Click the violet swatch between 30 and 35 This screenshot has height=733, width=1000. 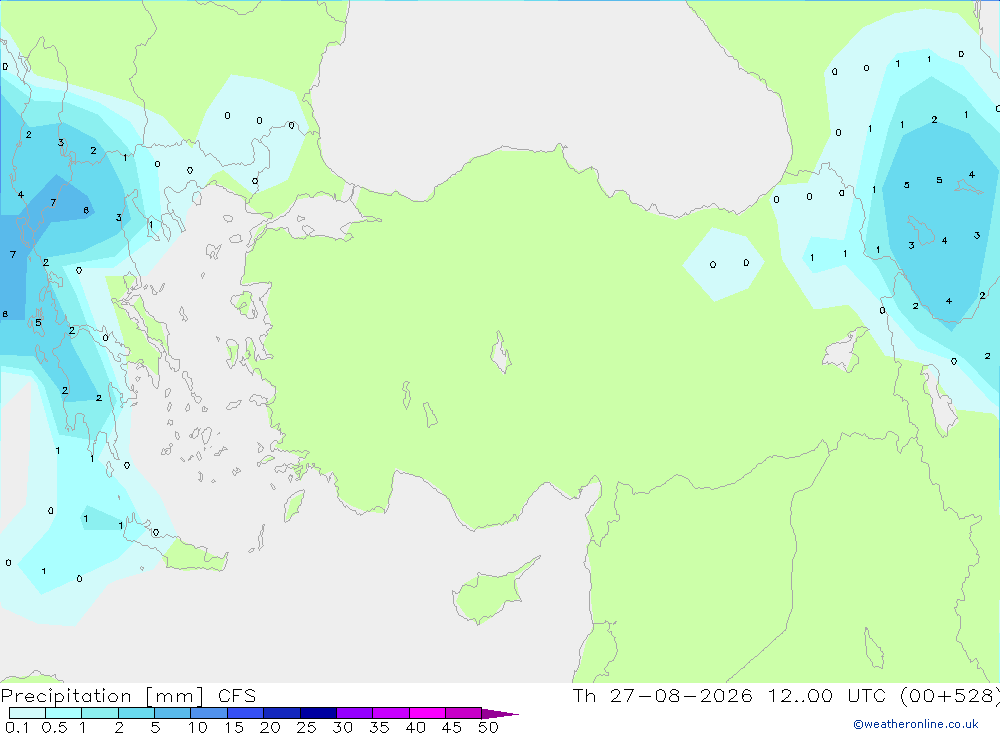(355, 713)
